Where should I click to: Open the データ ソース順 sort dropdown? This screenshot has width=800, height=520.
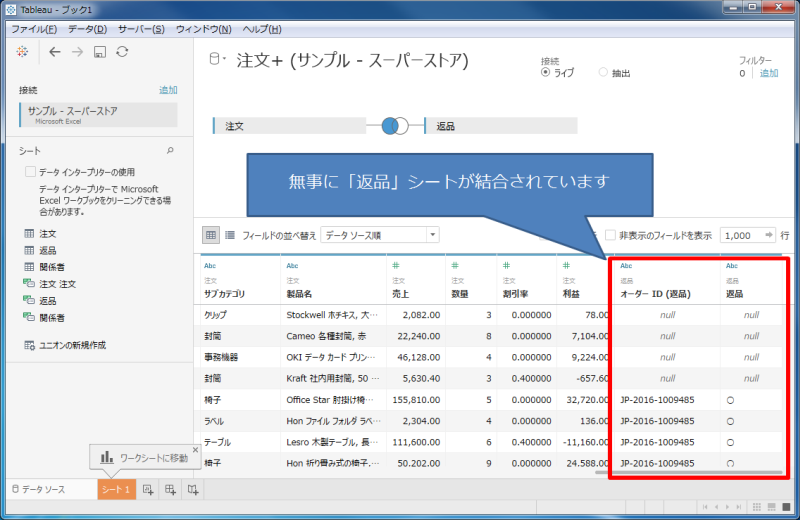coord(380,235)
